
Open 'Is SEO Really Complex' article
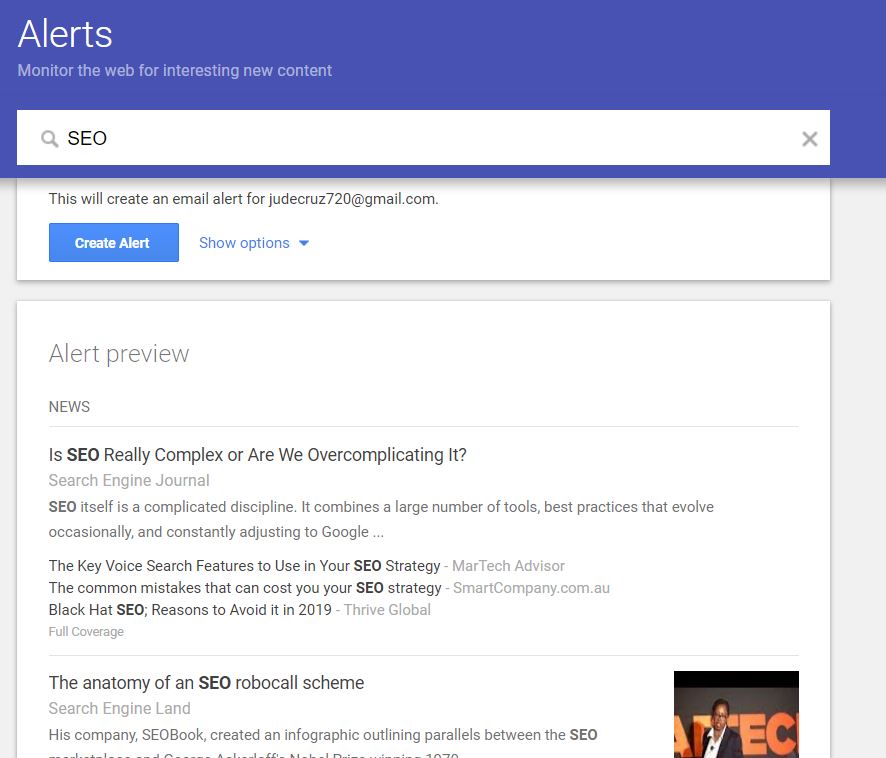(257, 455)
